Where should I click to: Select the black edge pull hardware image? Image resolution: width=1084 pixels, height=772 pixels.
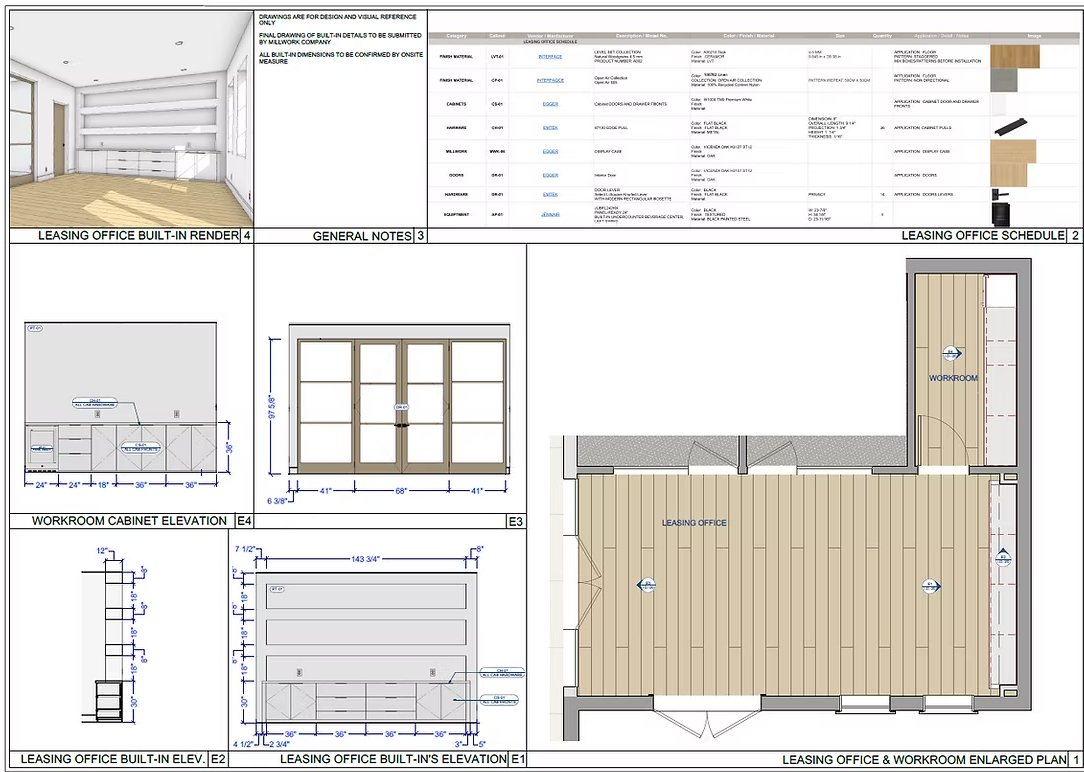[1011, 128]
